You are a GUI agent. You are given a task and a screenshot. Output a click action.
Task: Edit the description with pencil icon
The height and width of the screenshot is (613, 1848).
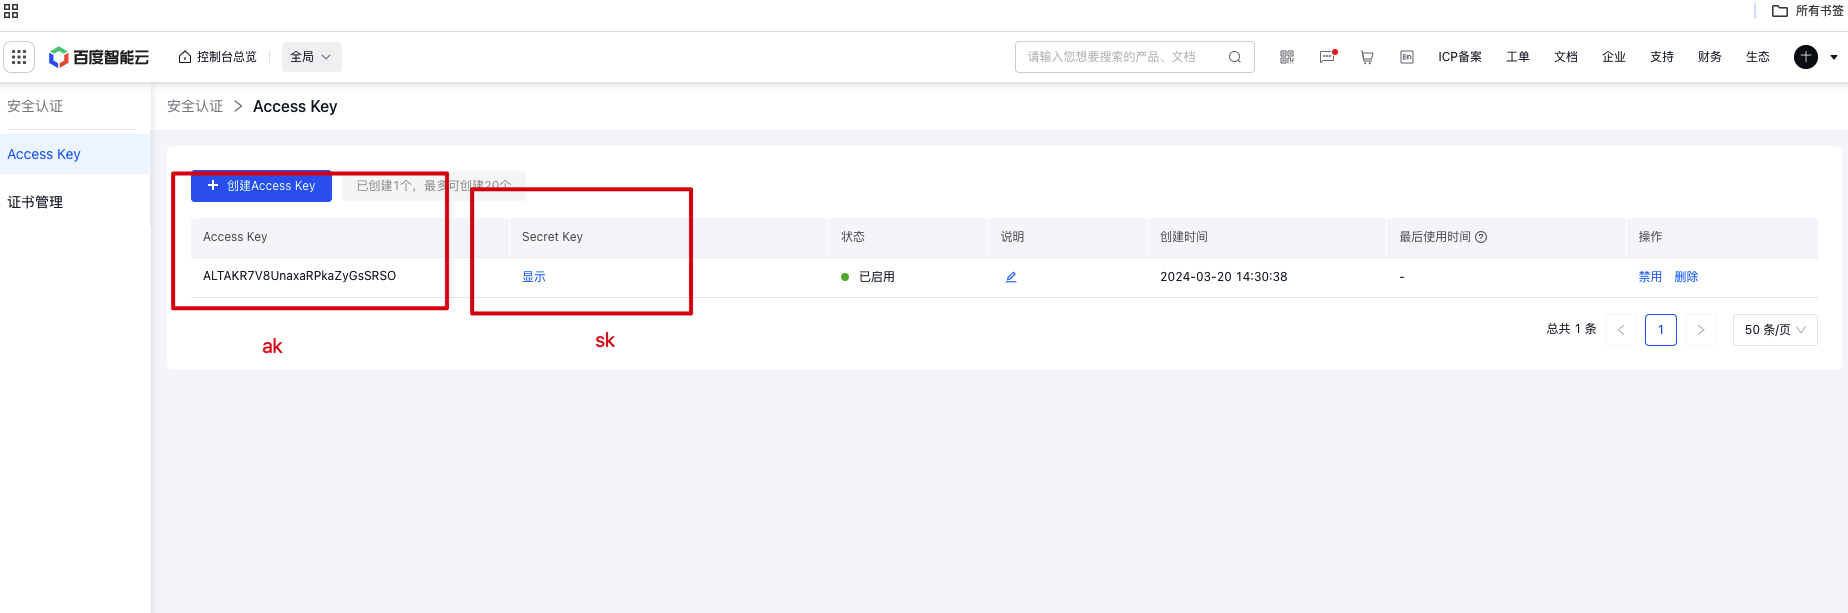pos(1011,277)
